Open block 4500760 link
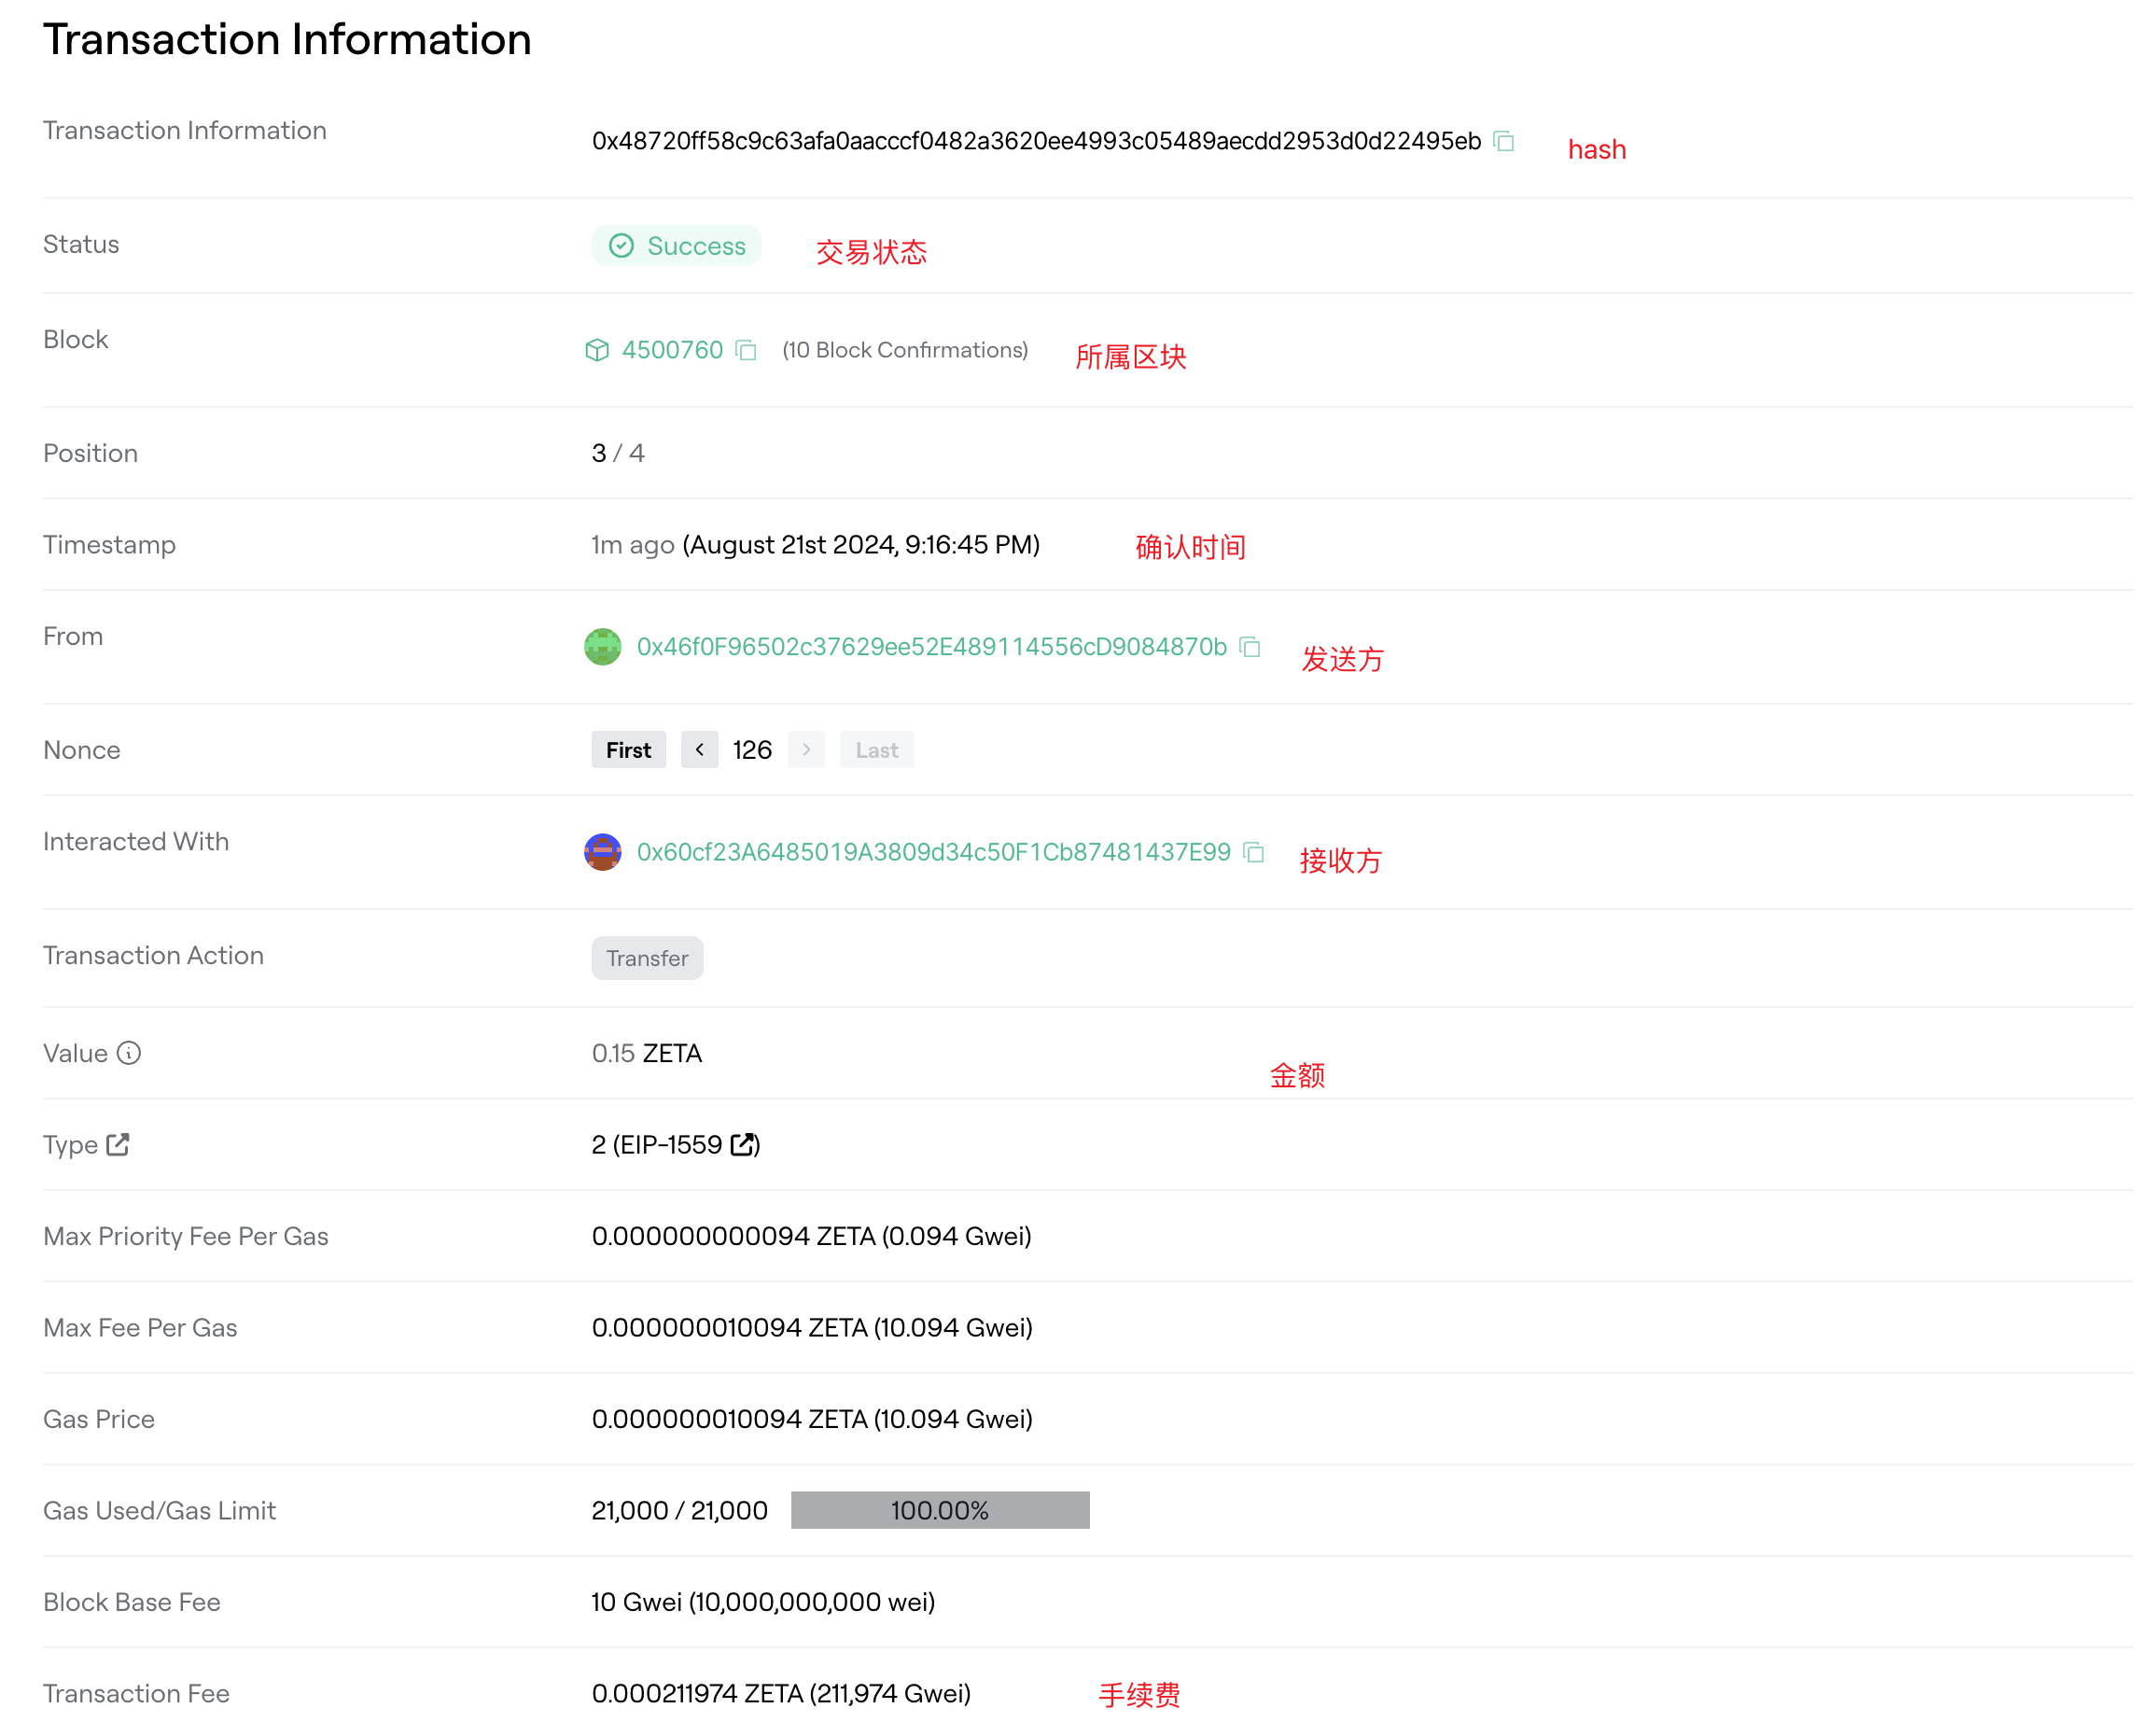2137x1736 pixels. [672, 350]
